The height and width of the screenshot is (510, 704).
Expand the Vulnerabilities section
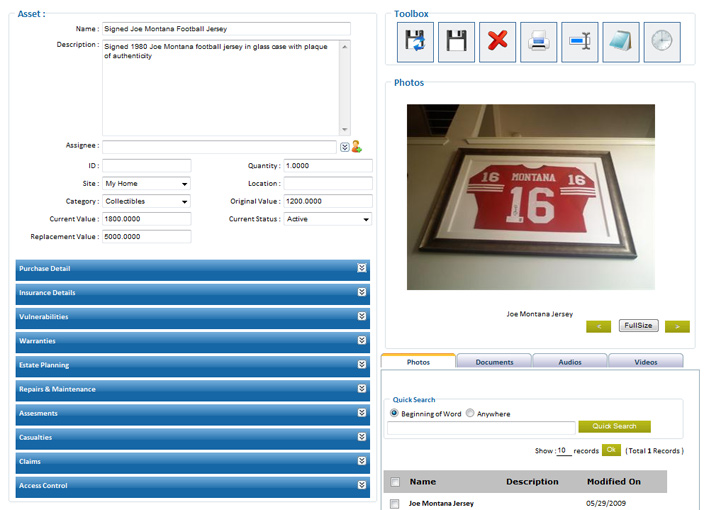362,317
